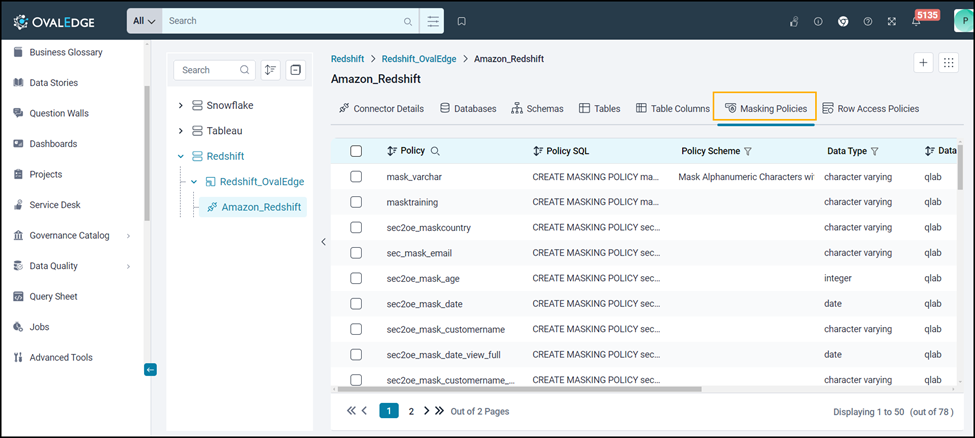Select Amazon_Redshift in the tree

coord(253,207)
